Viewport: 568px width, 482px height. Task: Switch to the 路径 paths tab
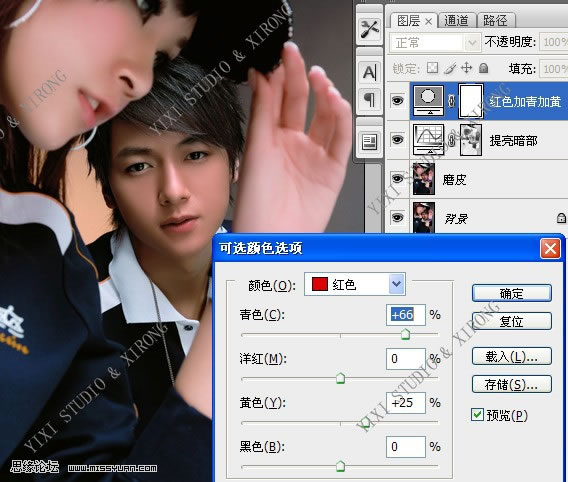pyautogui.click(x=495, y=21)
